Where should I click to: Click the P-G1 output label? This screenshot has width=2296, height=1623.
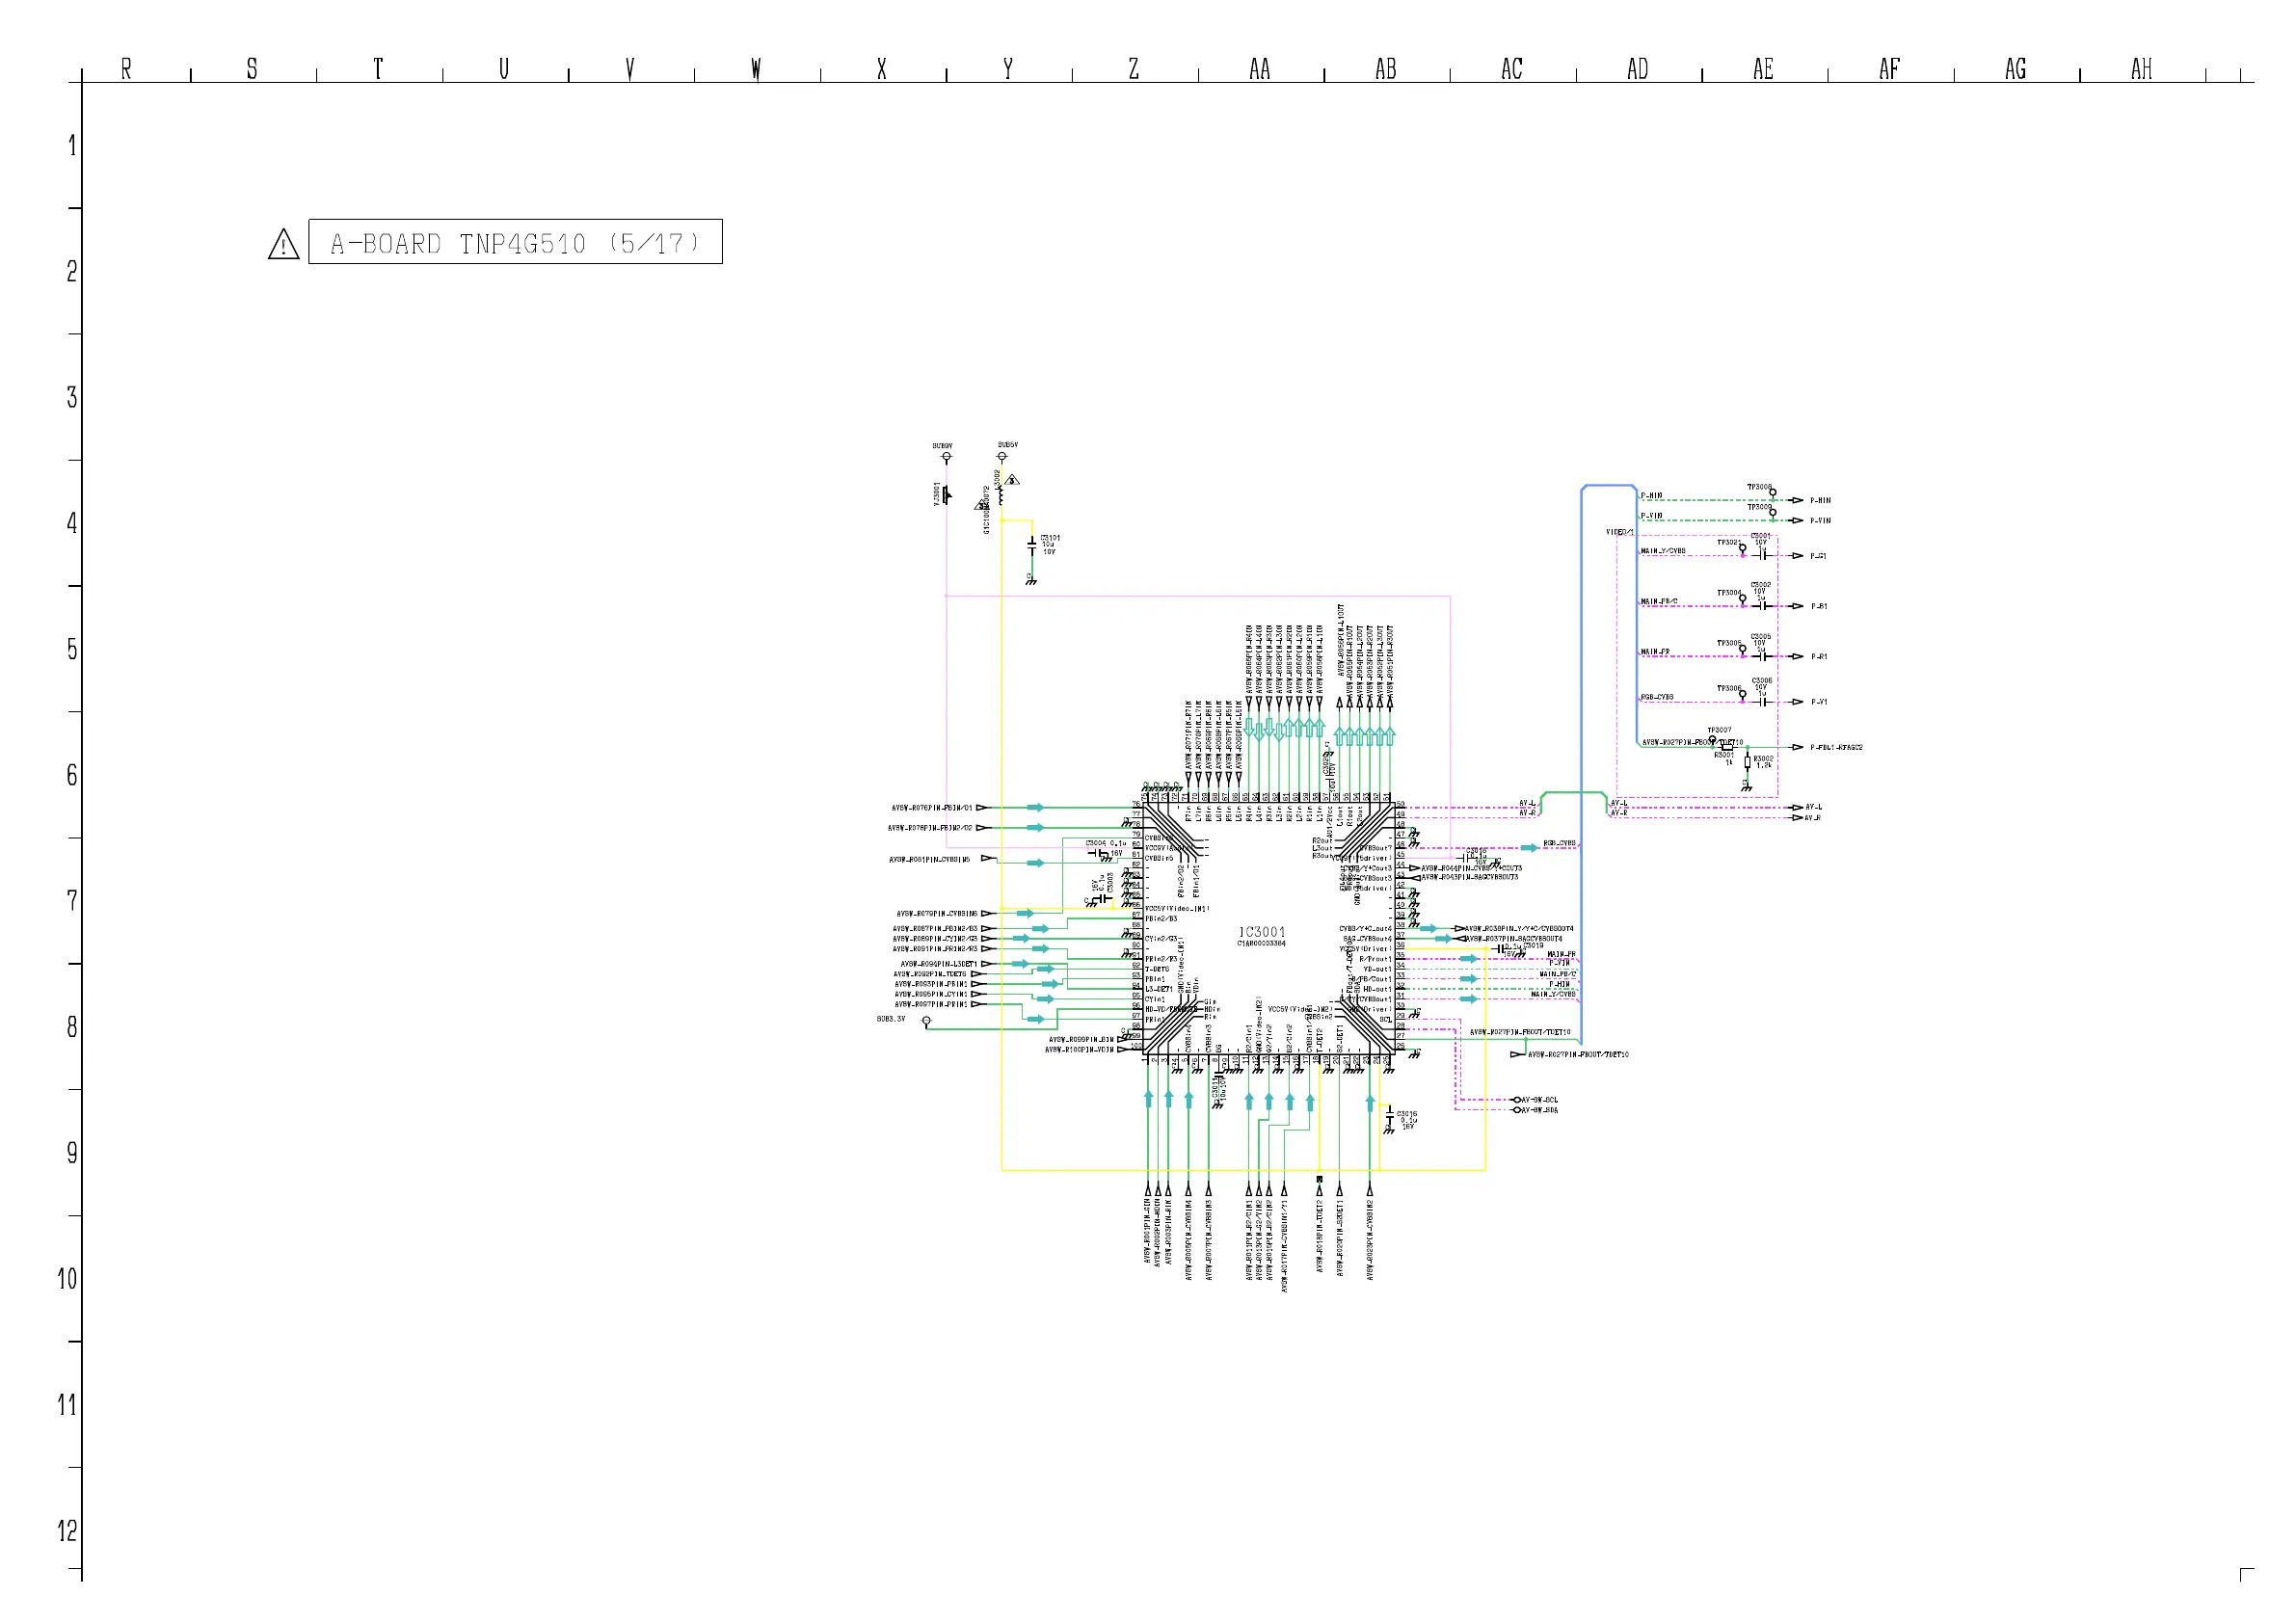[1818, 557]
